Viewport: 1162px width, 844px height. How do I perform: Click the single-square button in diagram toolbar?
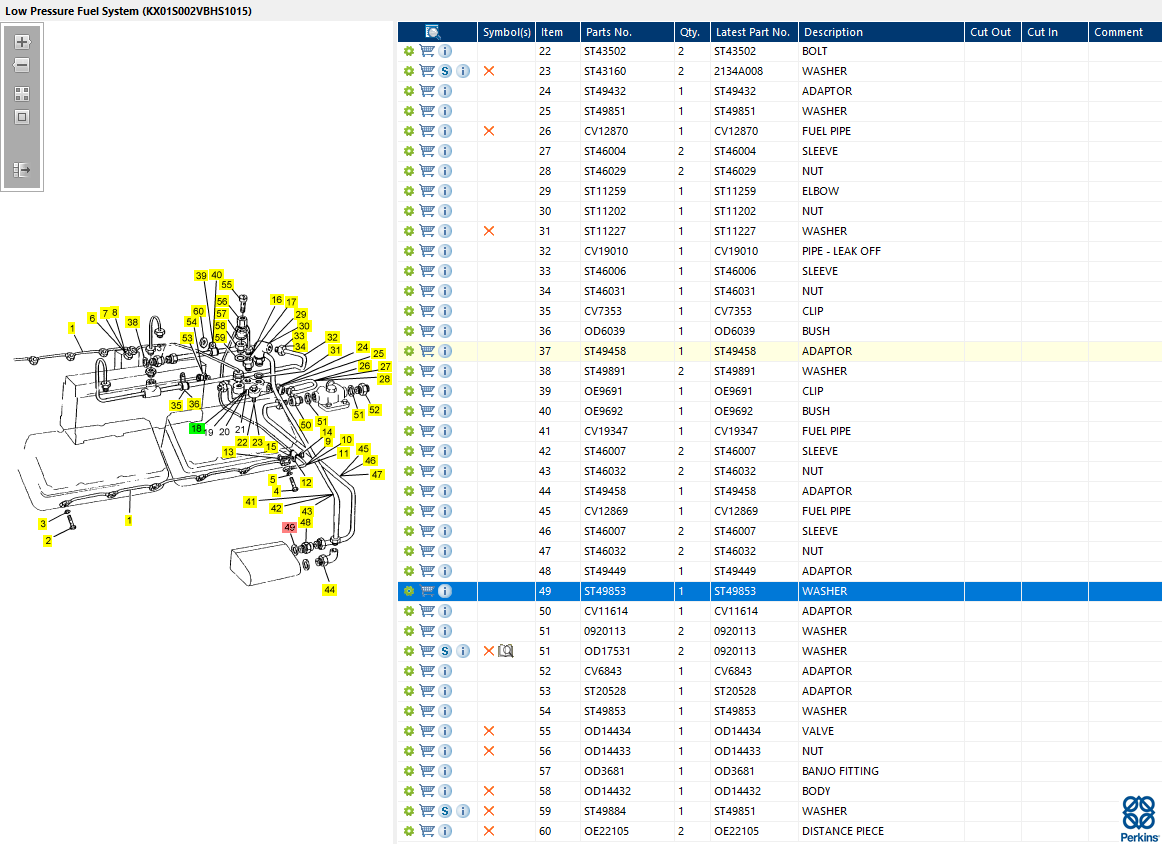click(x=22, y=117)
